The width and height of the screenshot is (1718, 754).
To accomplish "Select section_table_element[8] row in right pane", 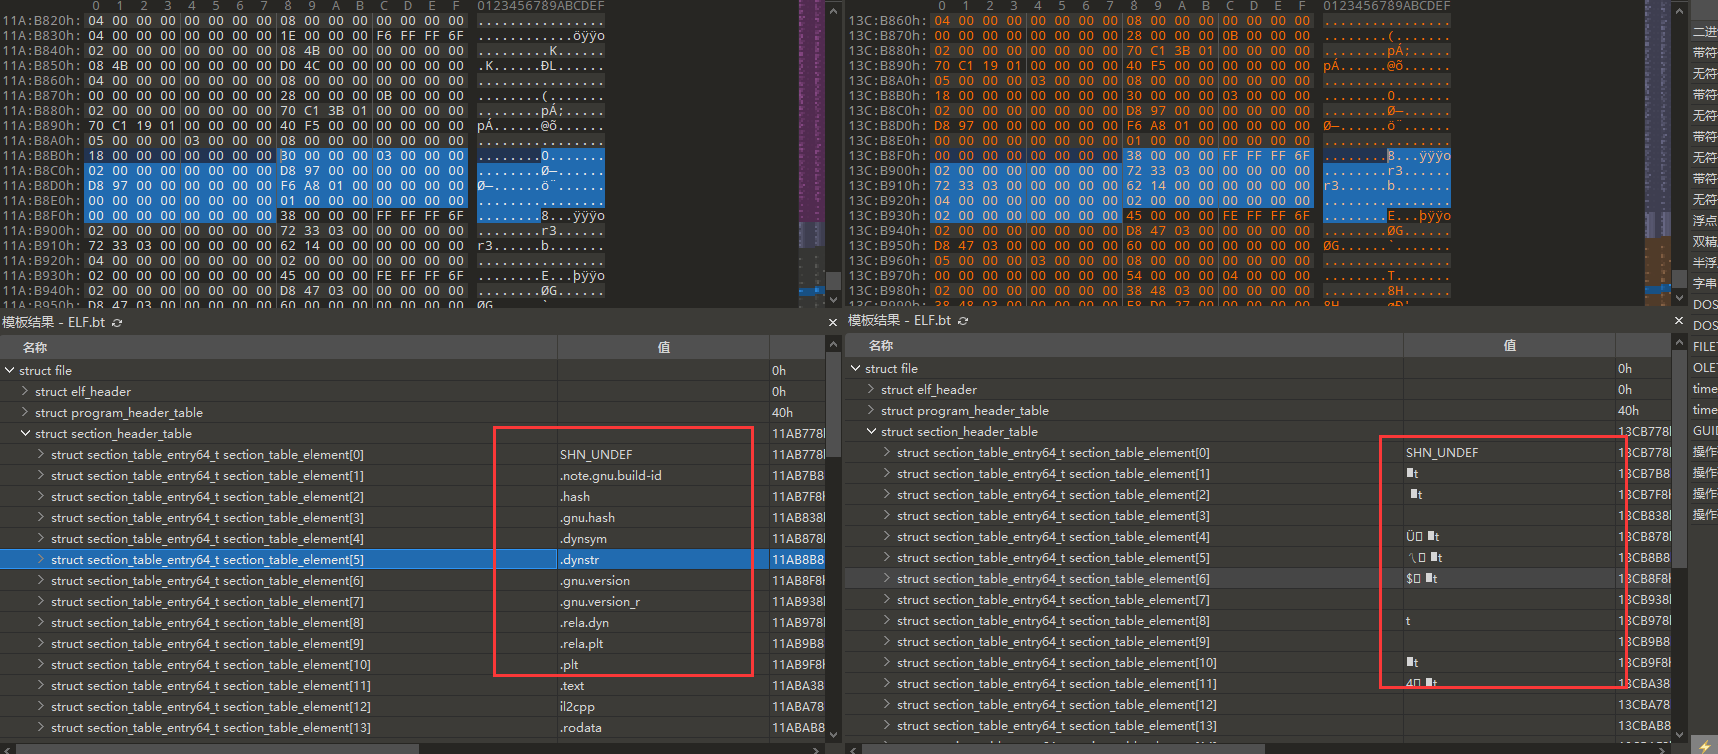I will (x=1258, y=621).
